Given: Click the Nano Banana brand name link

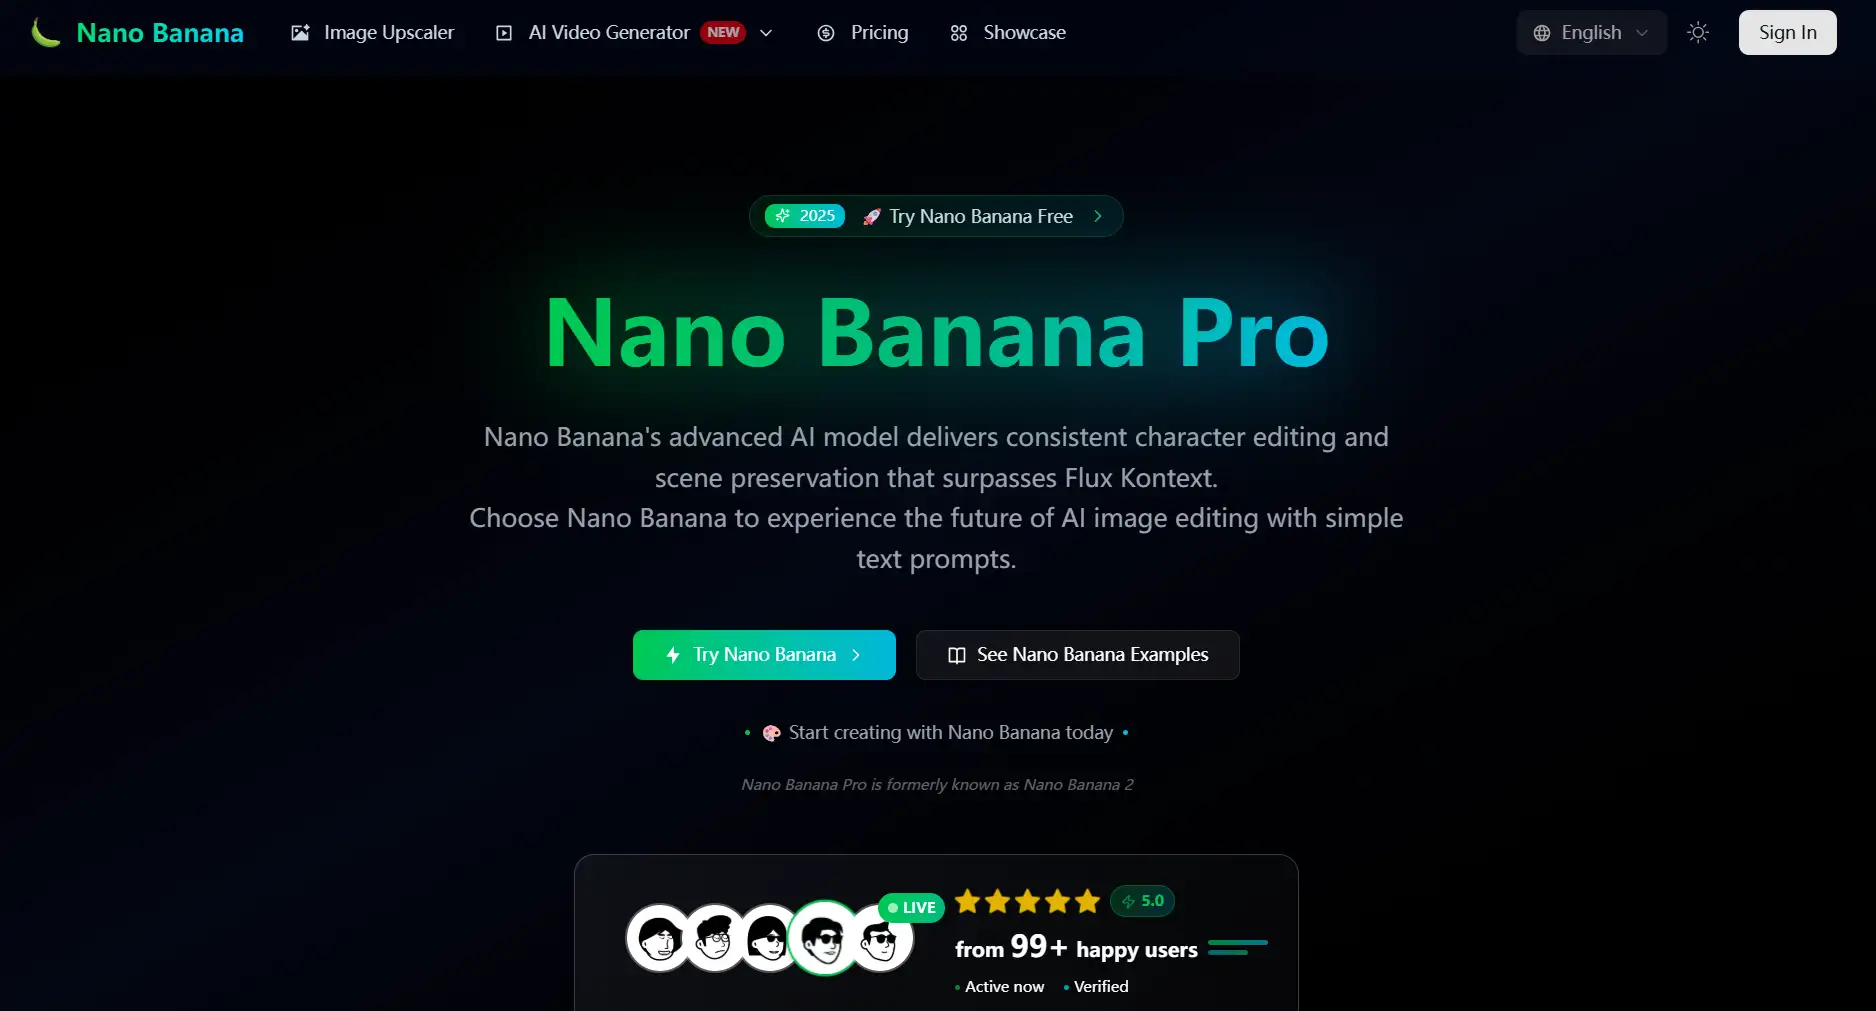Looking at the screenshot, I should [x=160, y=33].
